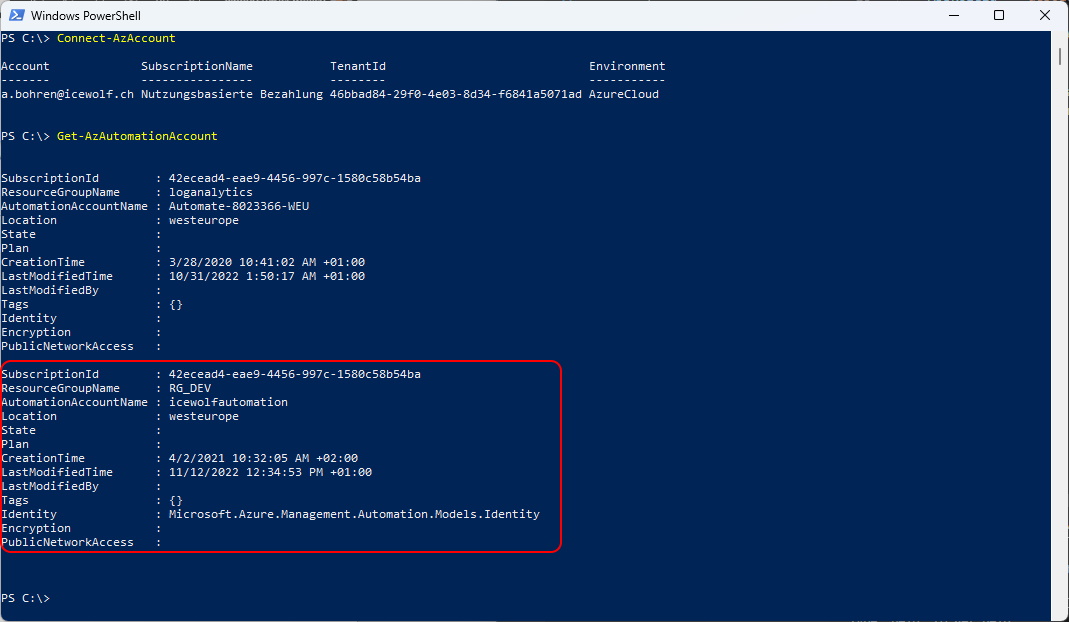Click the scrollbar up arrow
Viewport: 1069px width, 622px height.
pyautogui.click(x=1061, y=38)
